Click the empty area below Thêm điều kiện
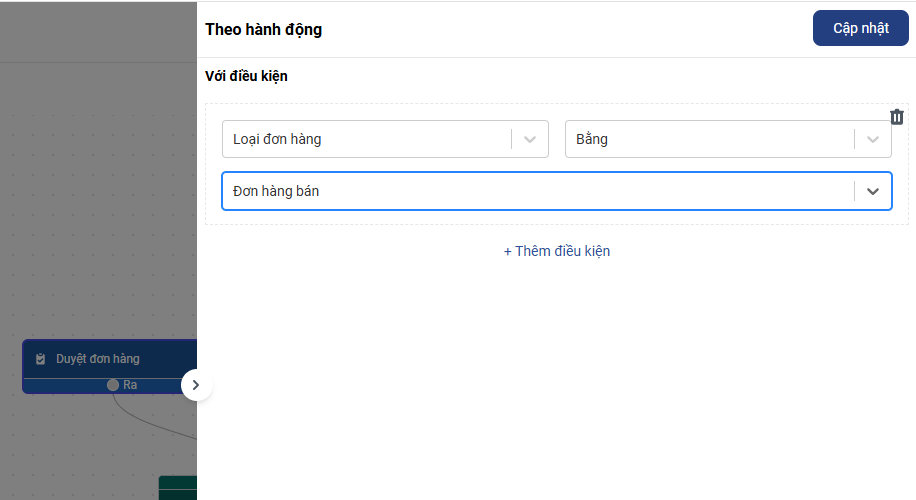Image resolution: width=916 pixels, height=500 pixels. coord(556,380)
